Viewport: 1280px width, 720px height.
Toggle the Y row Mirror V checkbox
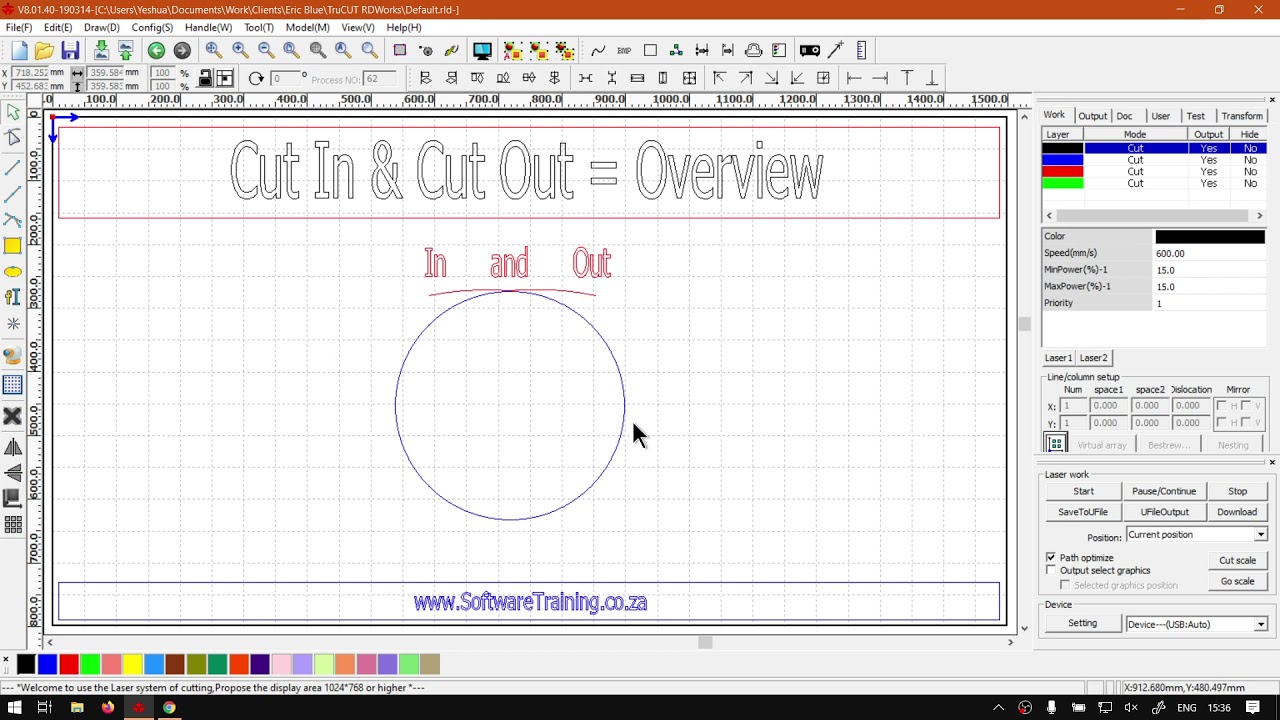point(1246,423)
